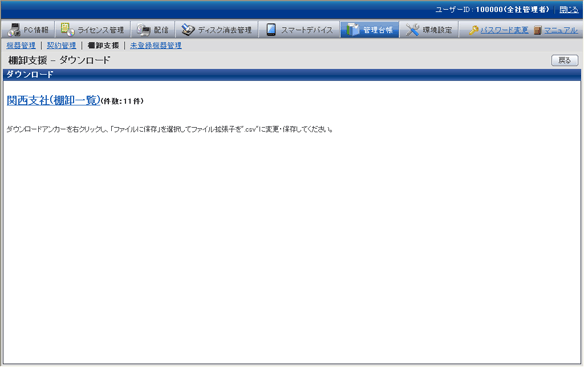Select the スマートデバイス tab
The image size is (584, 367).
tap(299, 30)
